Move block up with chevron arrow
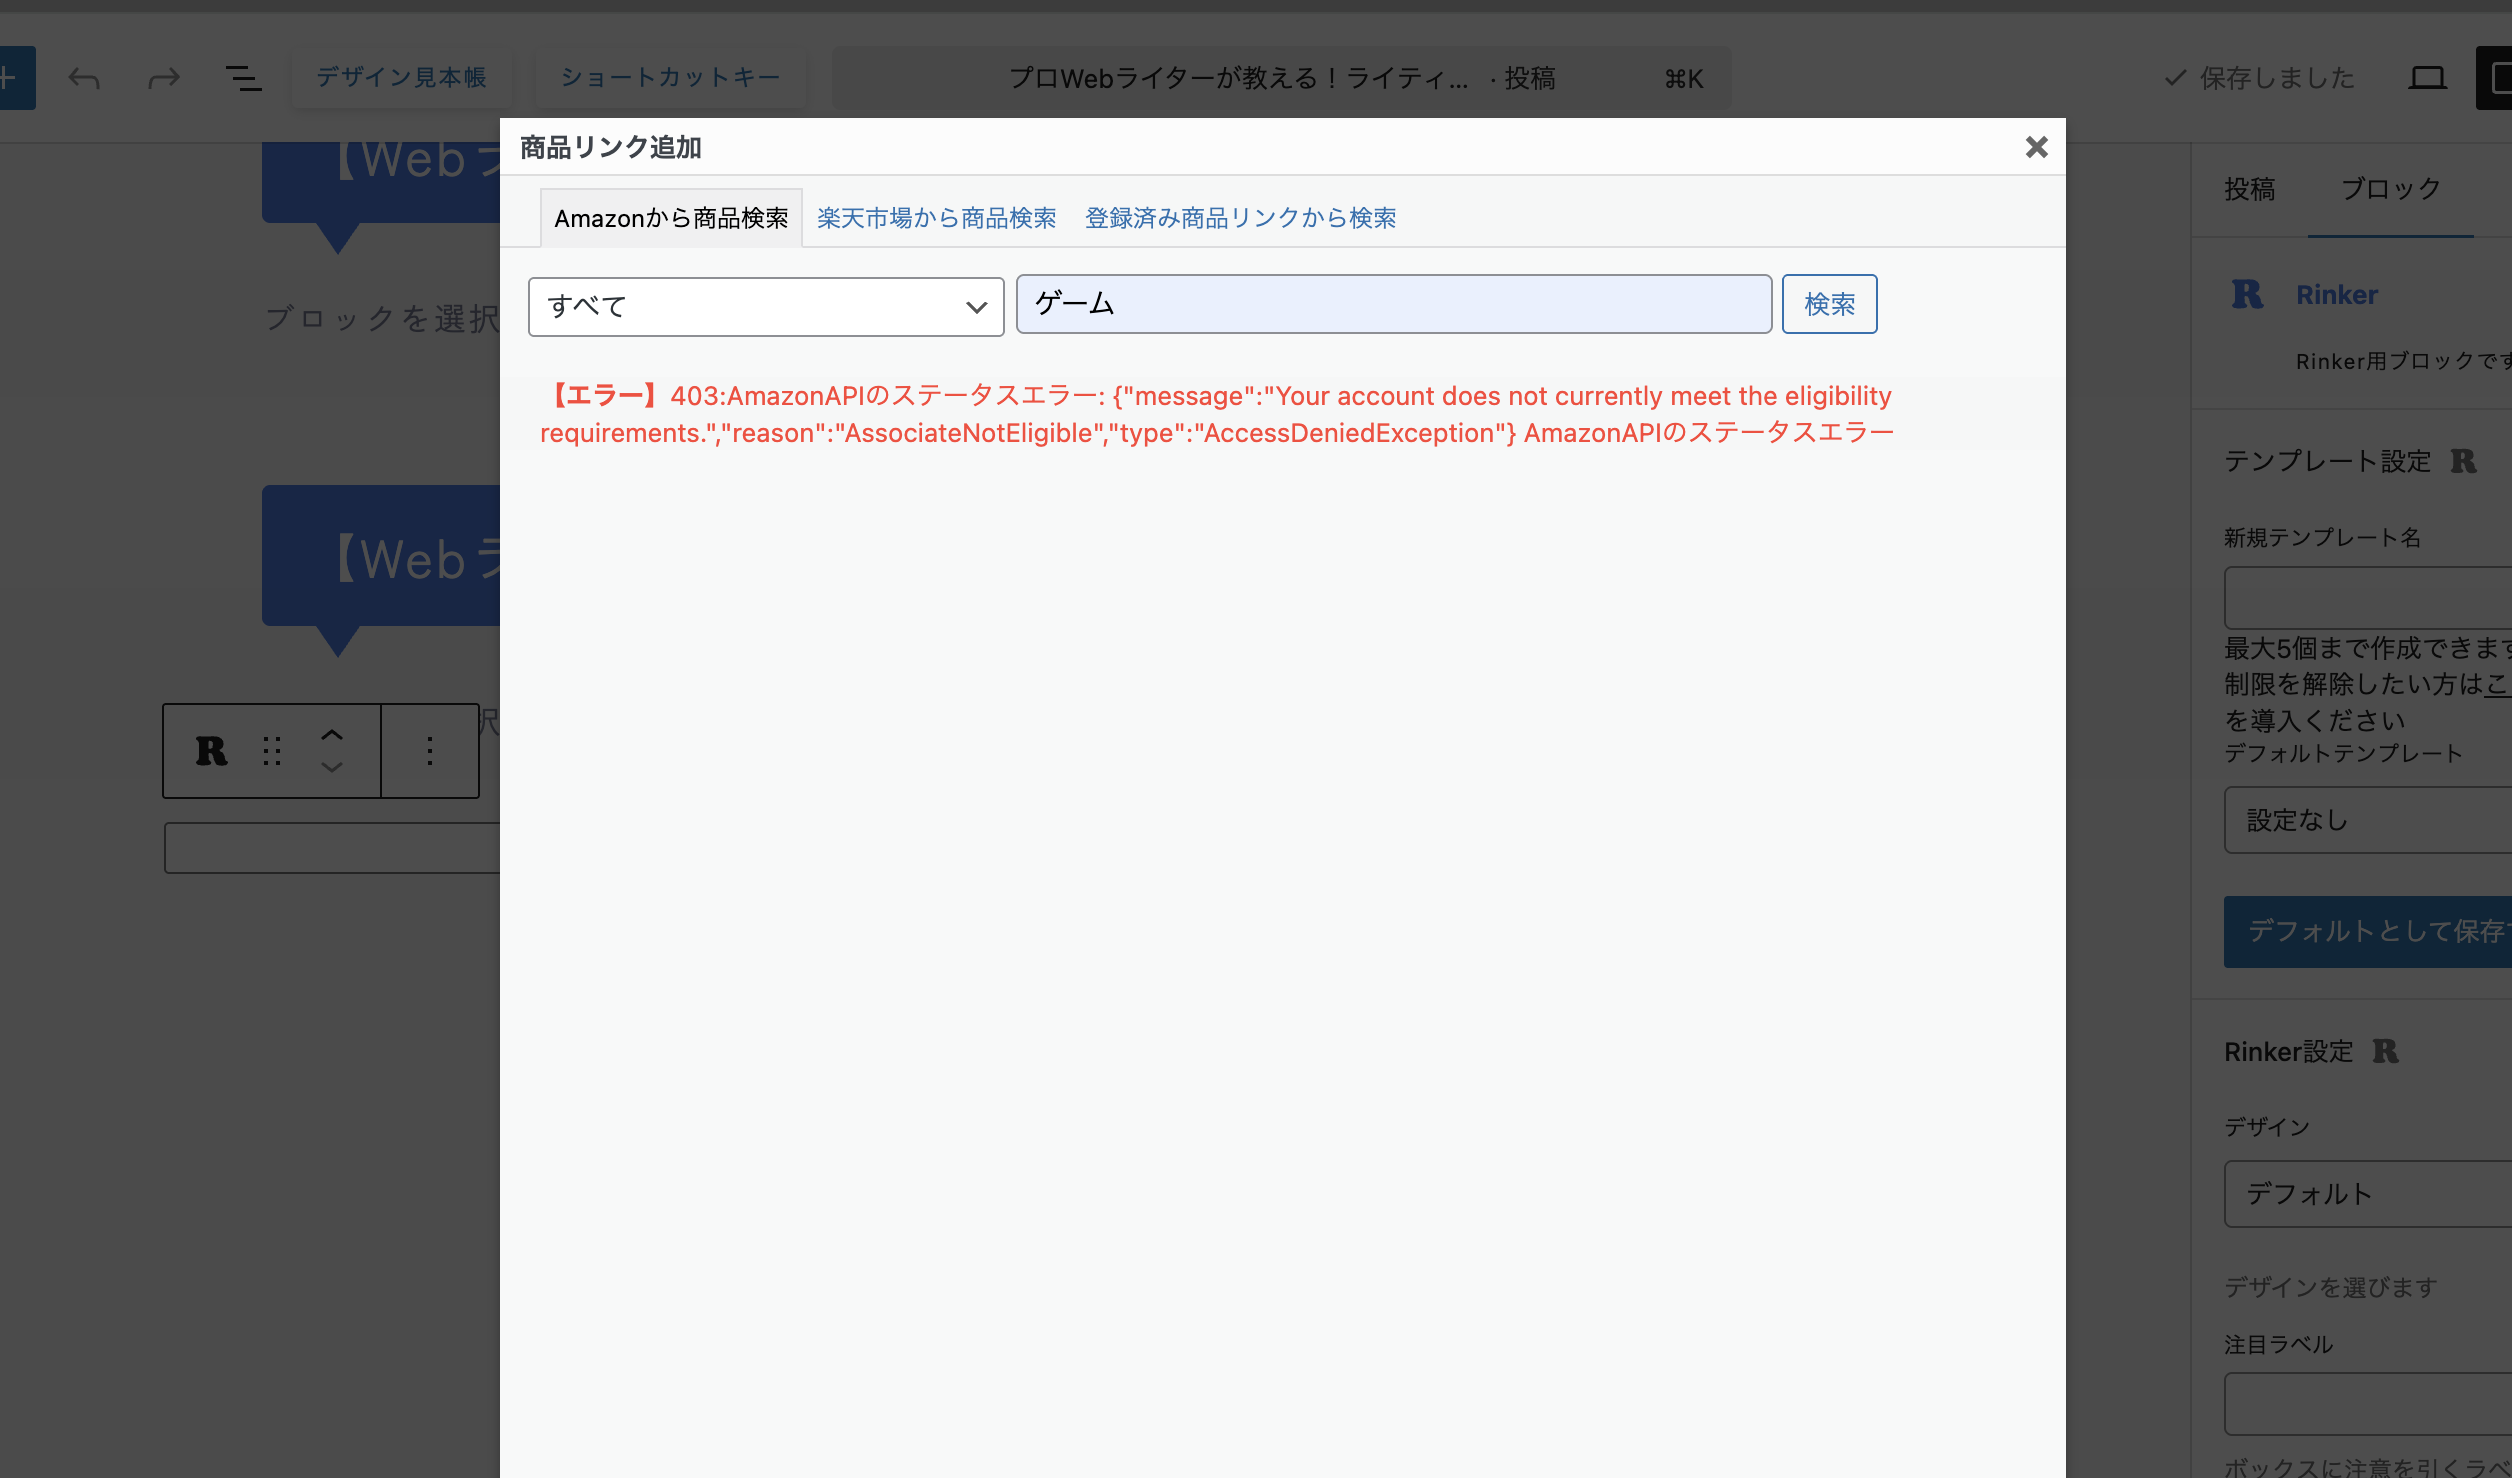2512x1478 pixels. click(x=332, y=734)
